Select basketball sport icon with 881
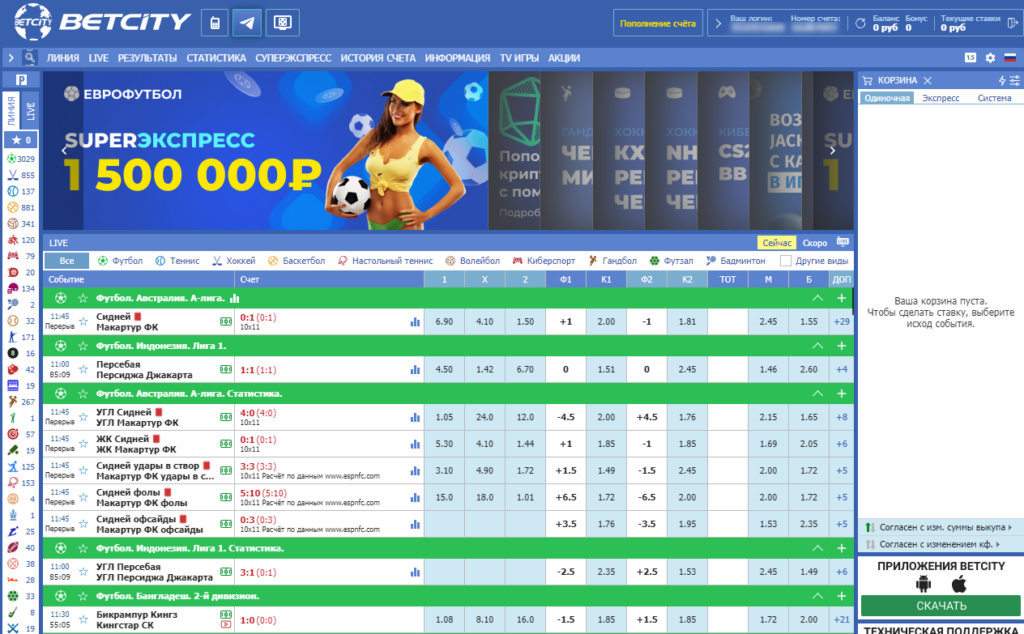The width and height of the screenshot is (1024, 634). [x=12, y=208]
